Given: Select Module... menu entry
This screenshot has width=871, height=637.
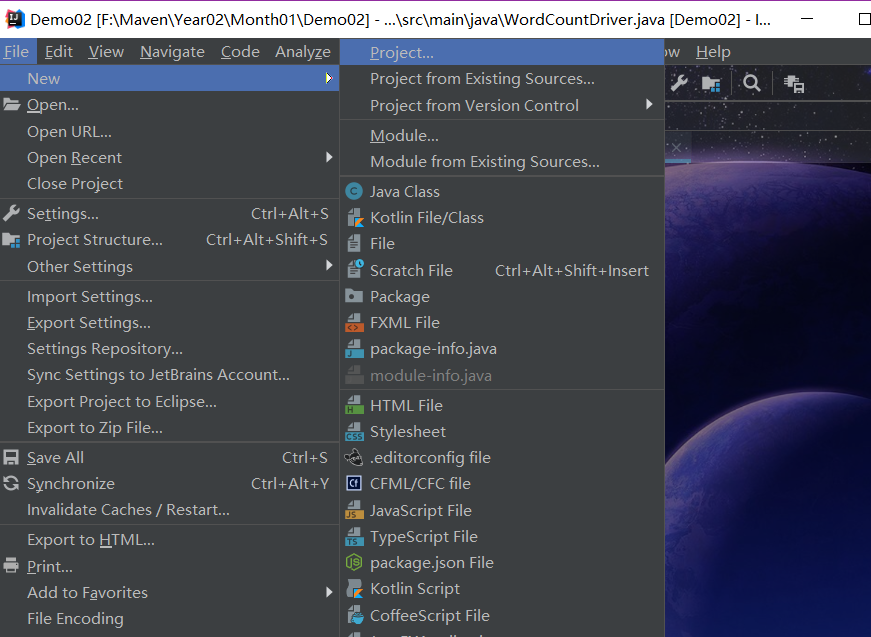Looking at the screenshot, I should (502, 136).
